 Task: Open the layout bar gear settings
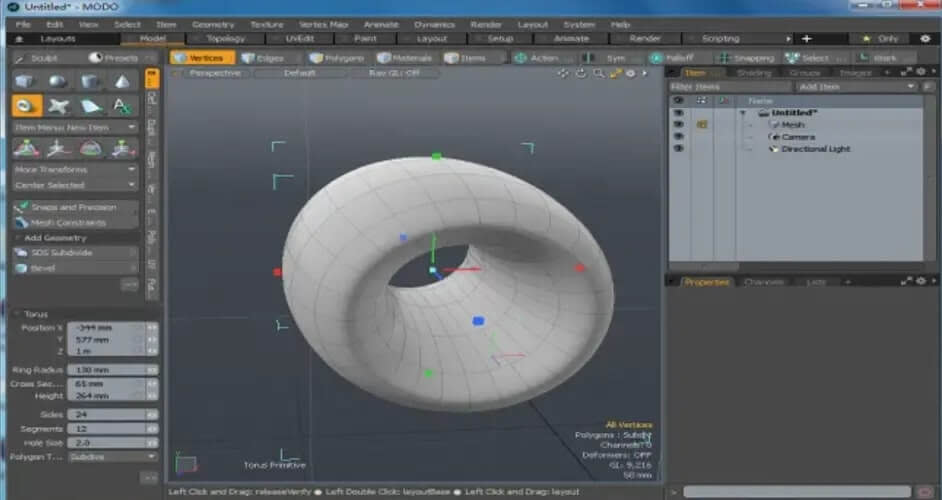coord(925,38)
